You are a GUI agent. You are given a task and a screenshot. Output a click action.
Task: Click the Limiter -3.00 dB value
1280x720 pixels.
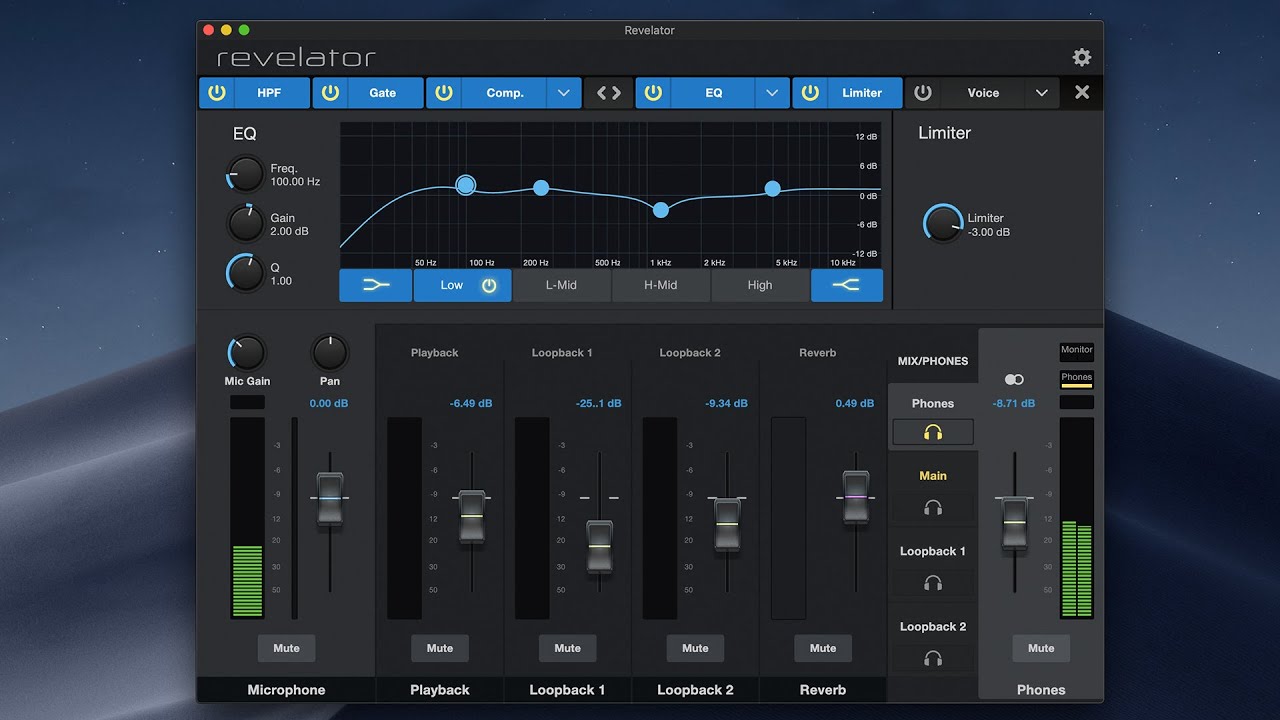tap(989, 232)
